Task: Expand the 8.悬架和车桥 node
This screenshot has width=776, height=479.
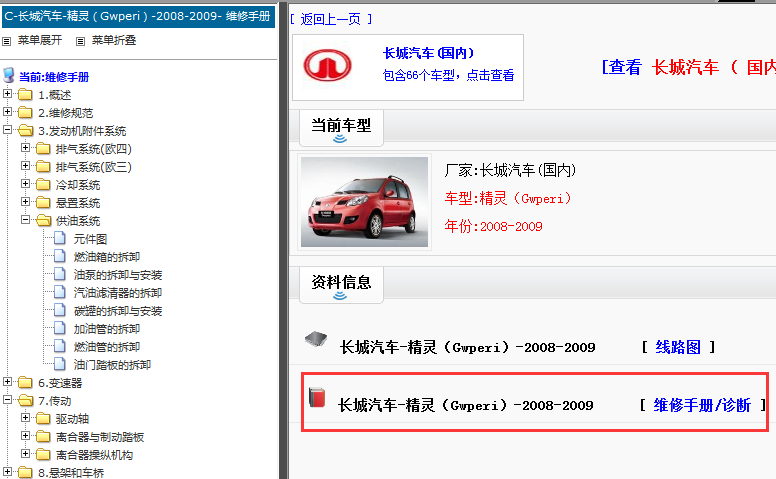Action: tap(7, 472)
